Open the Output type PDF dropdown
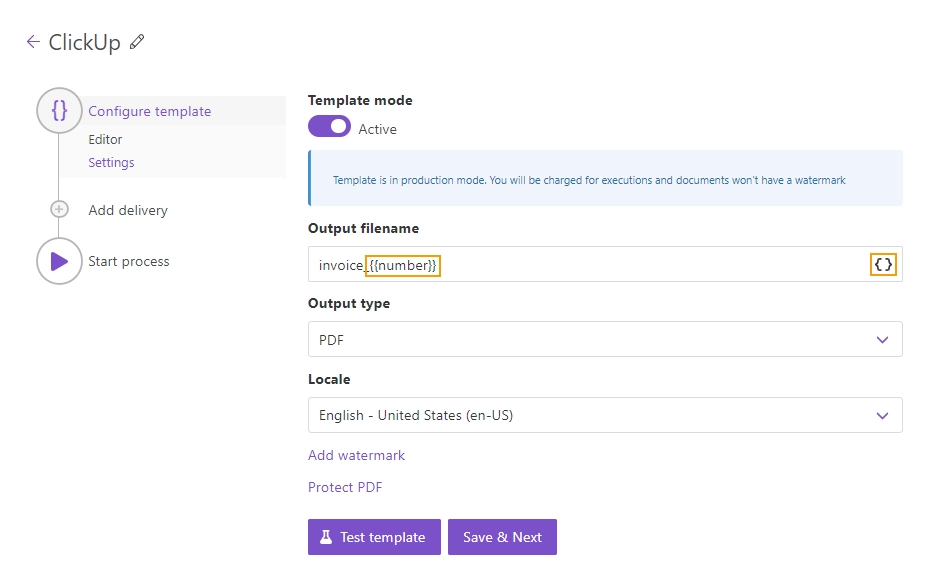941x585 pixels. click(x=605, y=339)
